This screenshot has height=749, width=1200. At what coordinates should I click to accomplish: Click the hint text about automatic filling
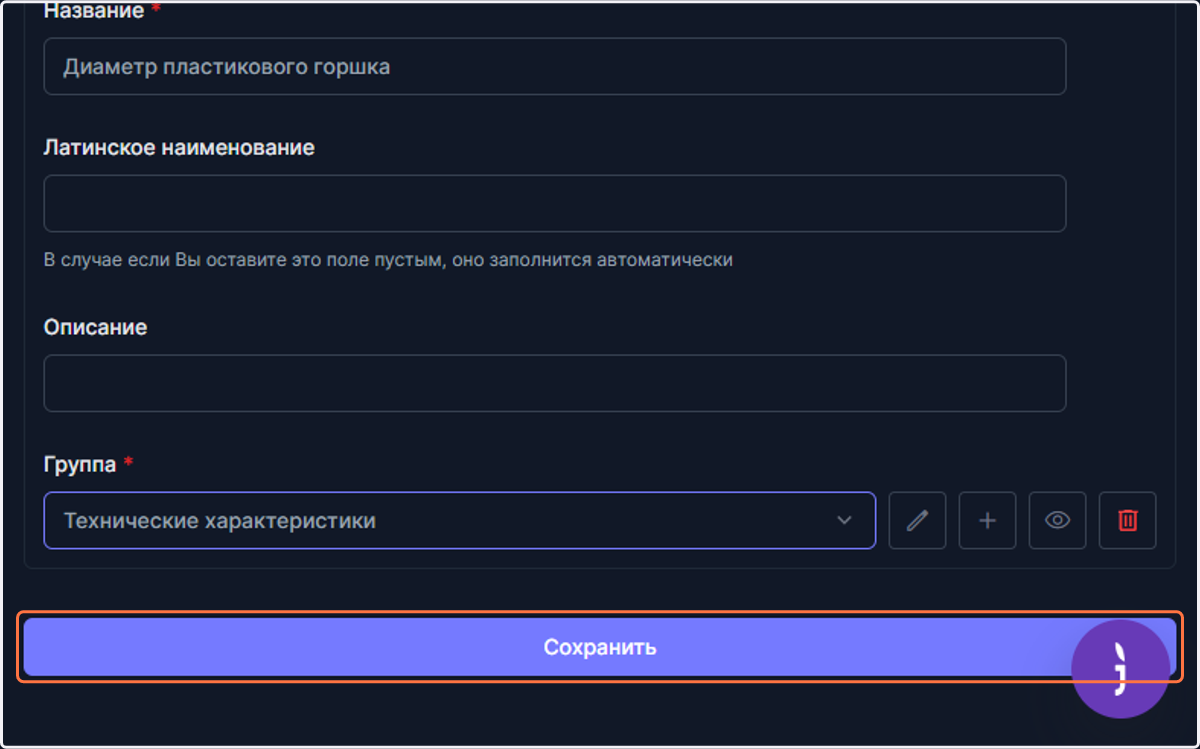coord(388,260)
